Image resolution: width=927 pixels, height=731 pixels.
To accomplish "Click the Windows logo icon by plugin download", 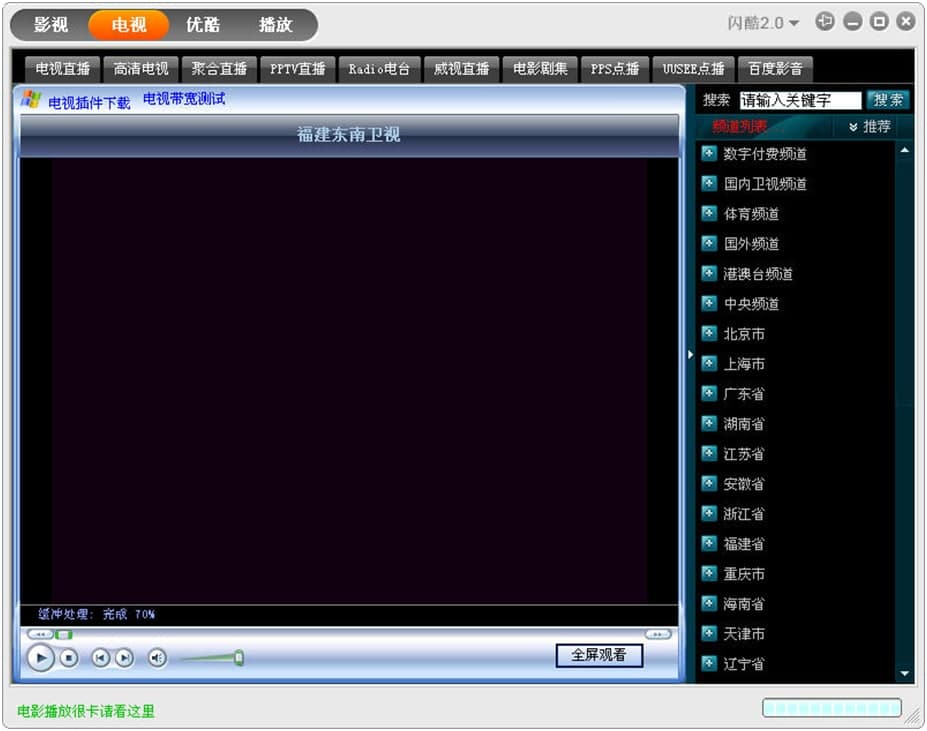I will [x=31, y=99].
